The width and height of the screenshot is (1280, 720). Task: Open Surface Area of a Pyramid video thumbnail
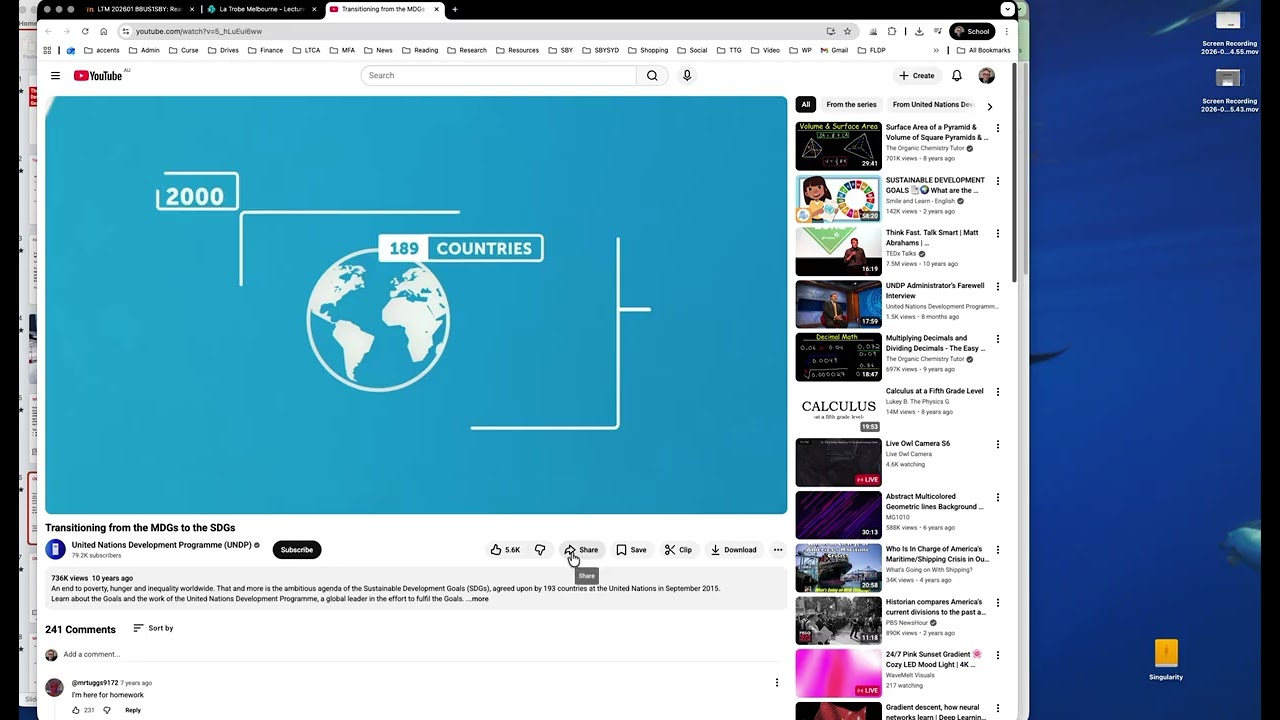838,146
